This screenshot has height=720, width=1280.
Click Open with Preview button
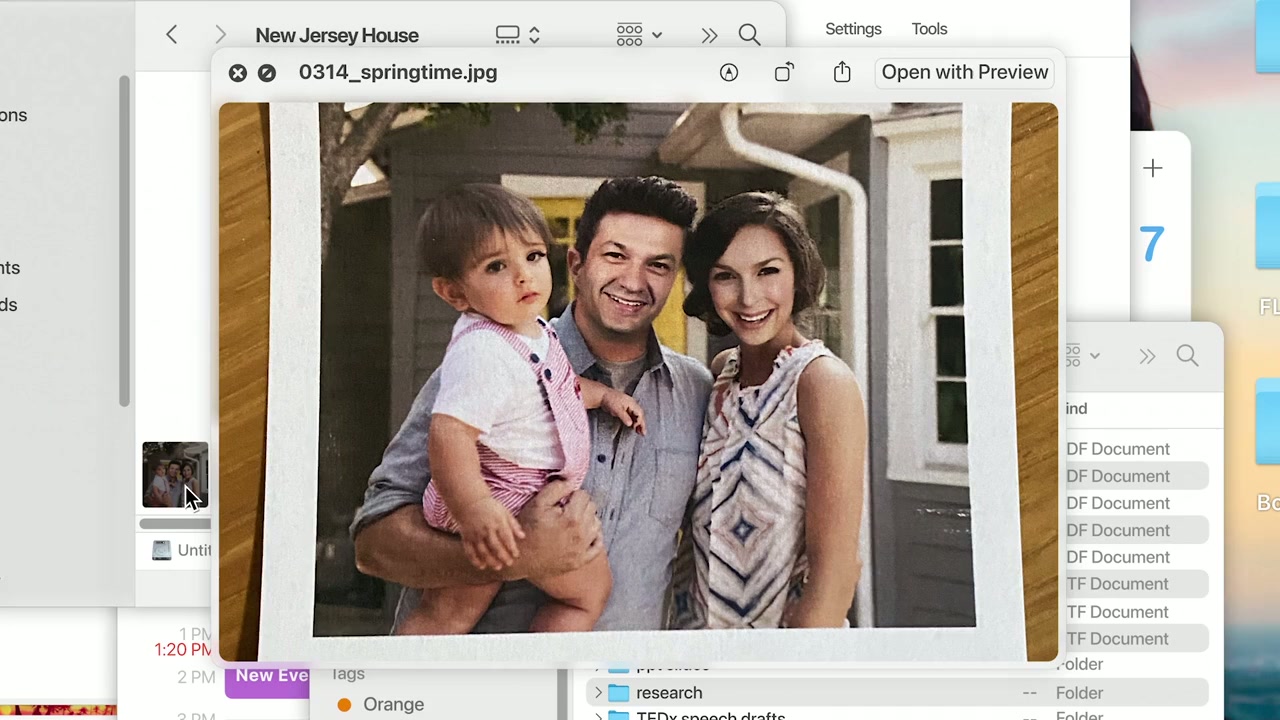(964, 72)
